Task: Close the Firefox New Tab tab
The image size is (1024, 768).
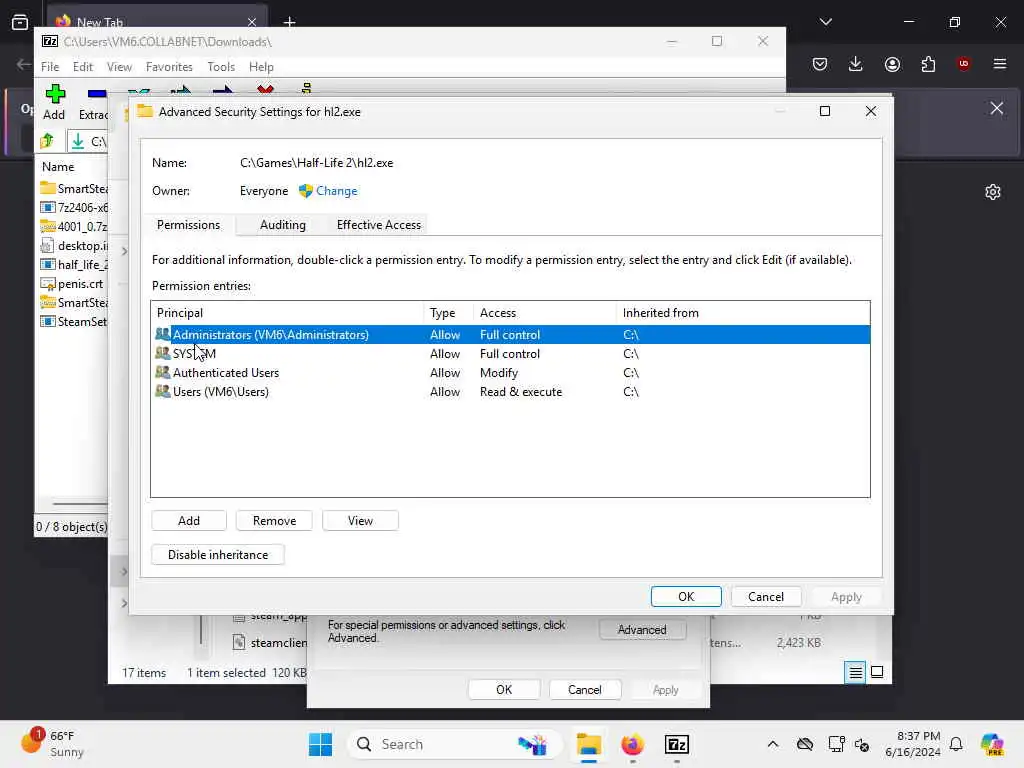Action: tap(251, 22)
